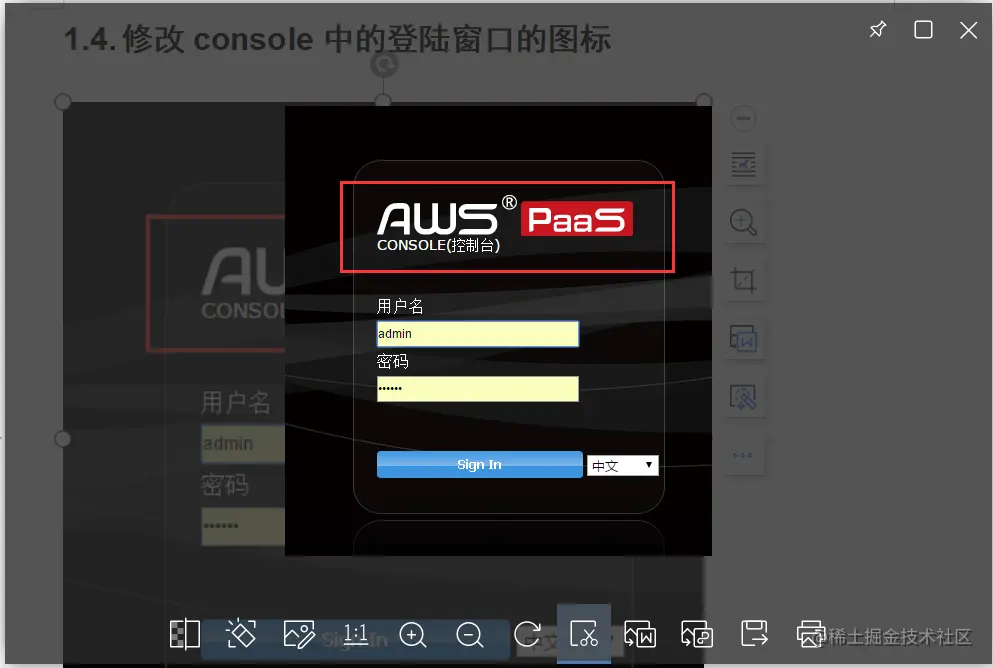Focus the username field containing admin
The width and height of the screenshot is (993, 668).
click(x=478, y=334)
